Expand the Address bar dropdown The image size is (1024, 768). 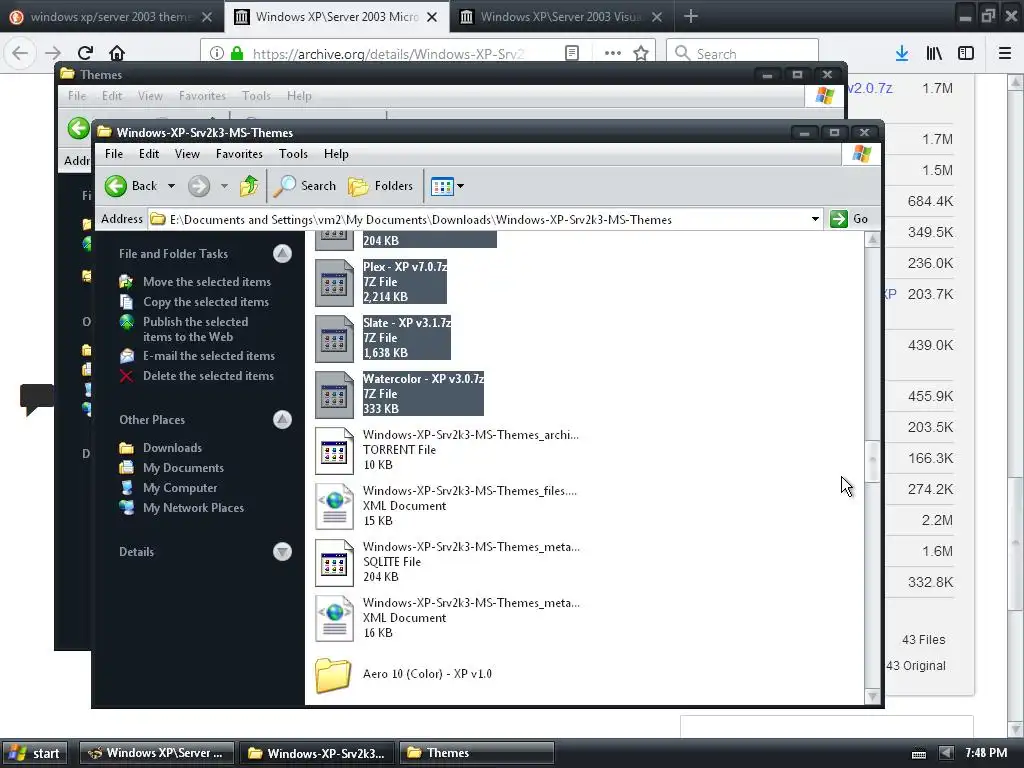point(815,219)
